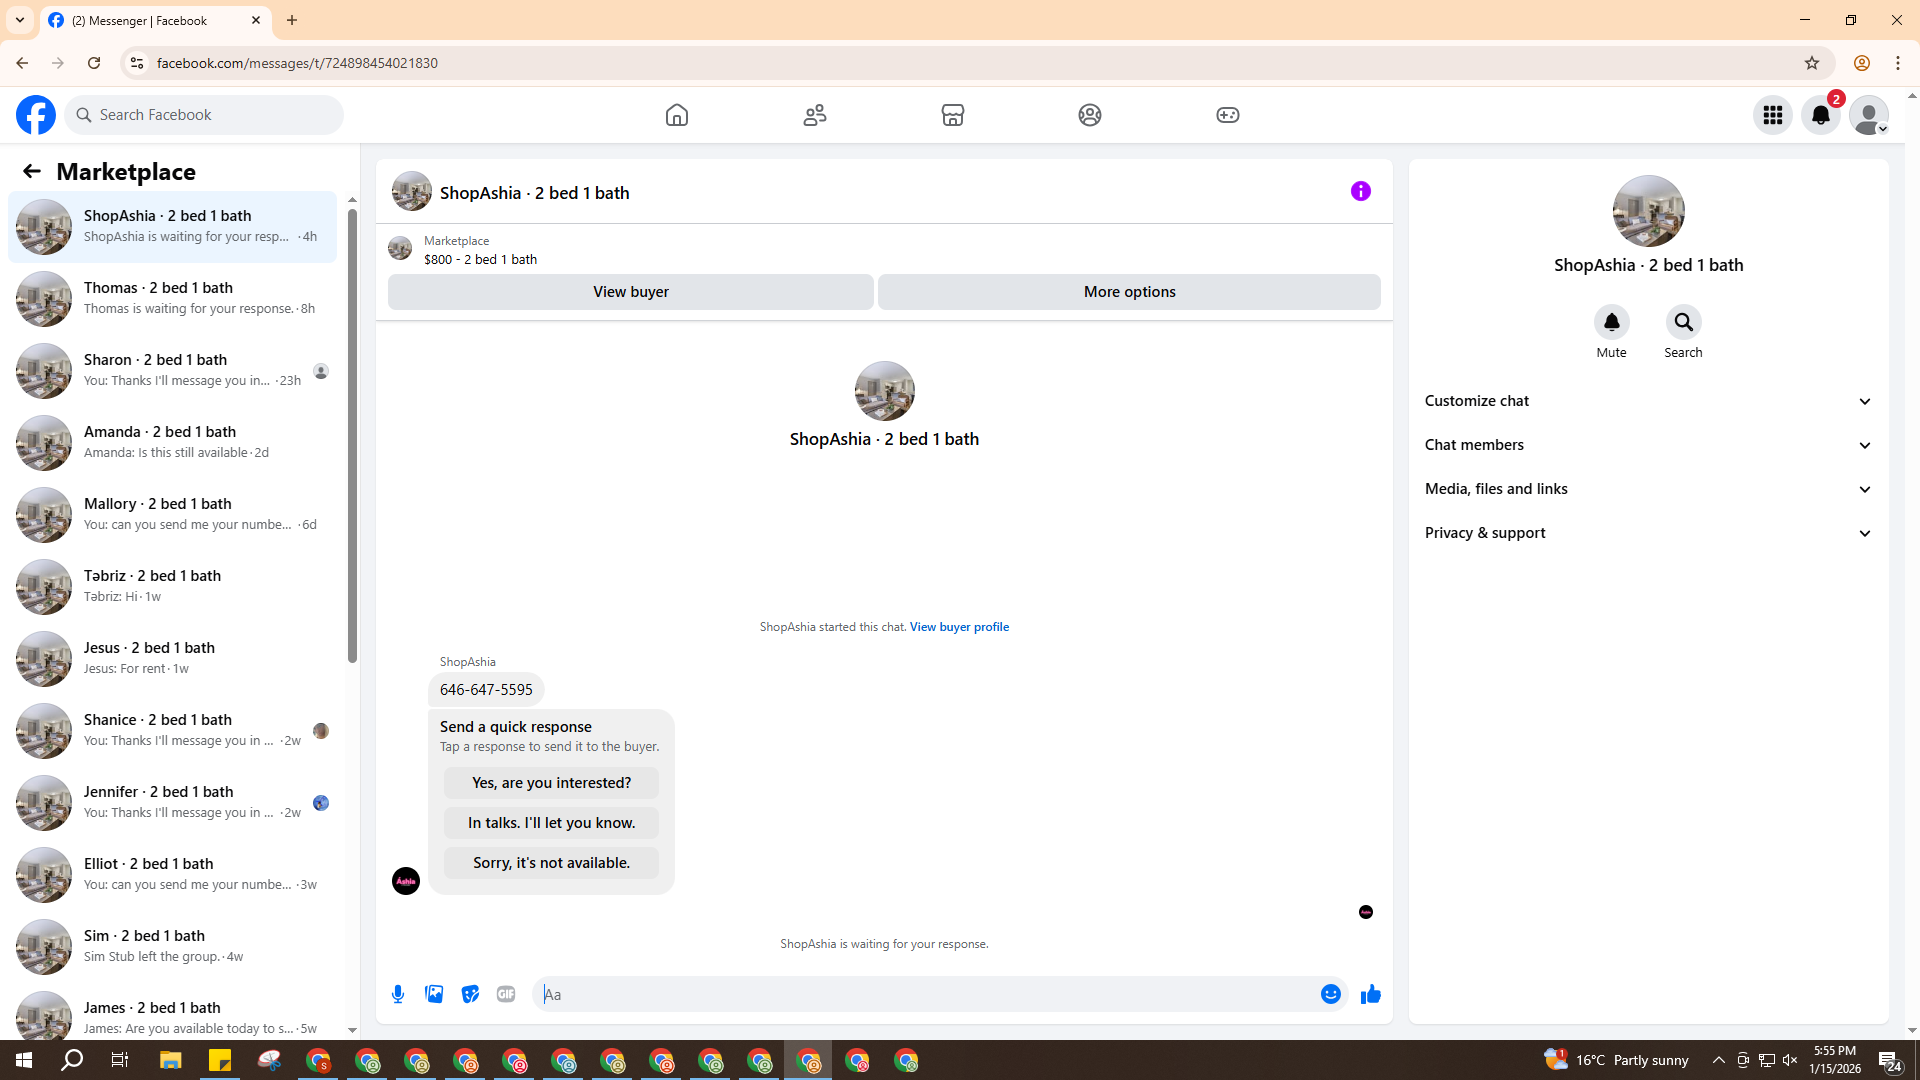Toggle conversation information panel icon

click(x=1360, y=191)
